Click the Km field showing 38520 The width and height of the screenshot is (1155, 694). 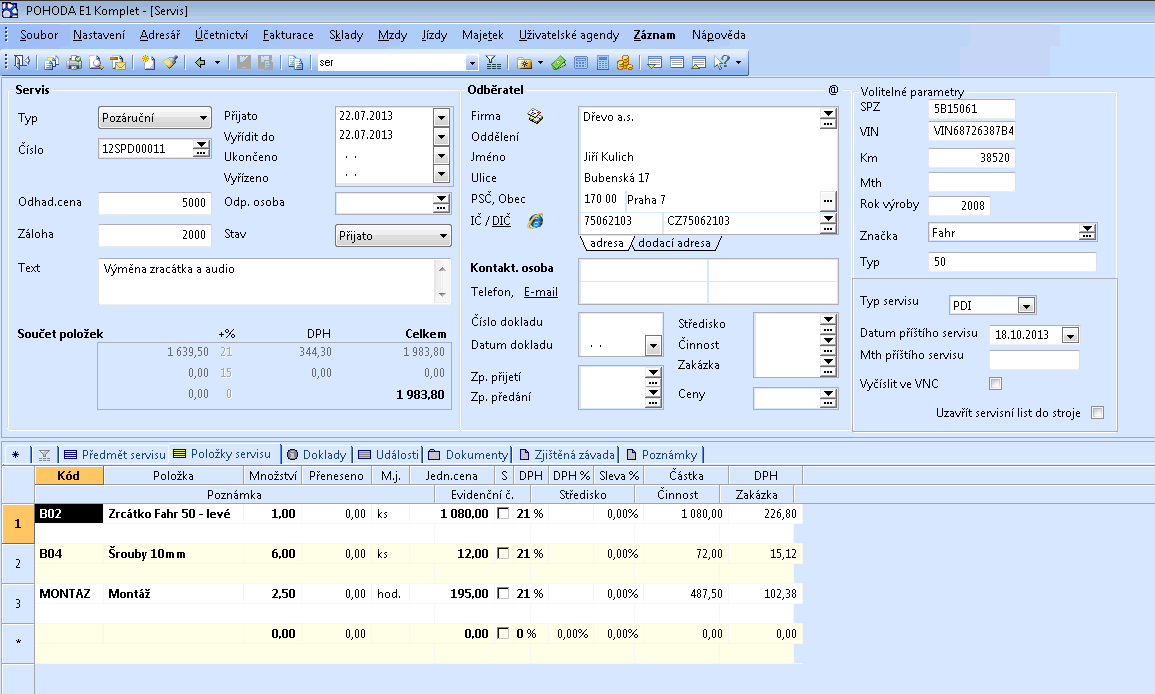[x=972, y=158]
